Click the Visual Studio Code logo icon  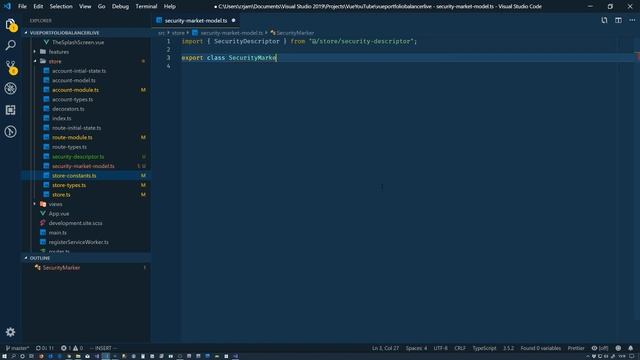[x=7, y=7]
